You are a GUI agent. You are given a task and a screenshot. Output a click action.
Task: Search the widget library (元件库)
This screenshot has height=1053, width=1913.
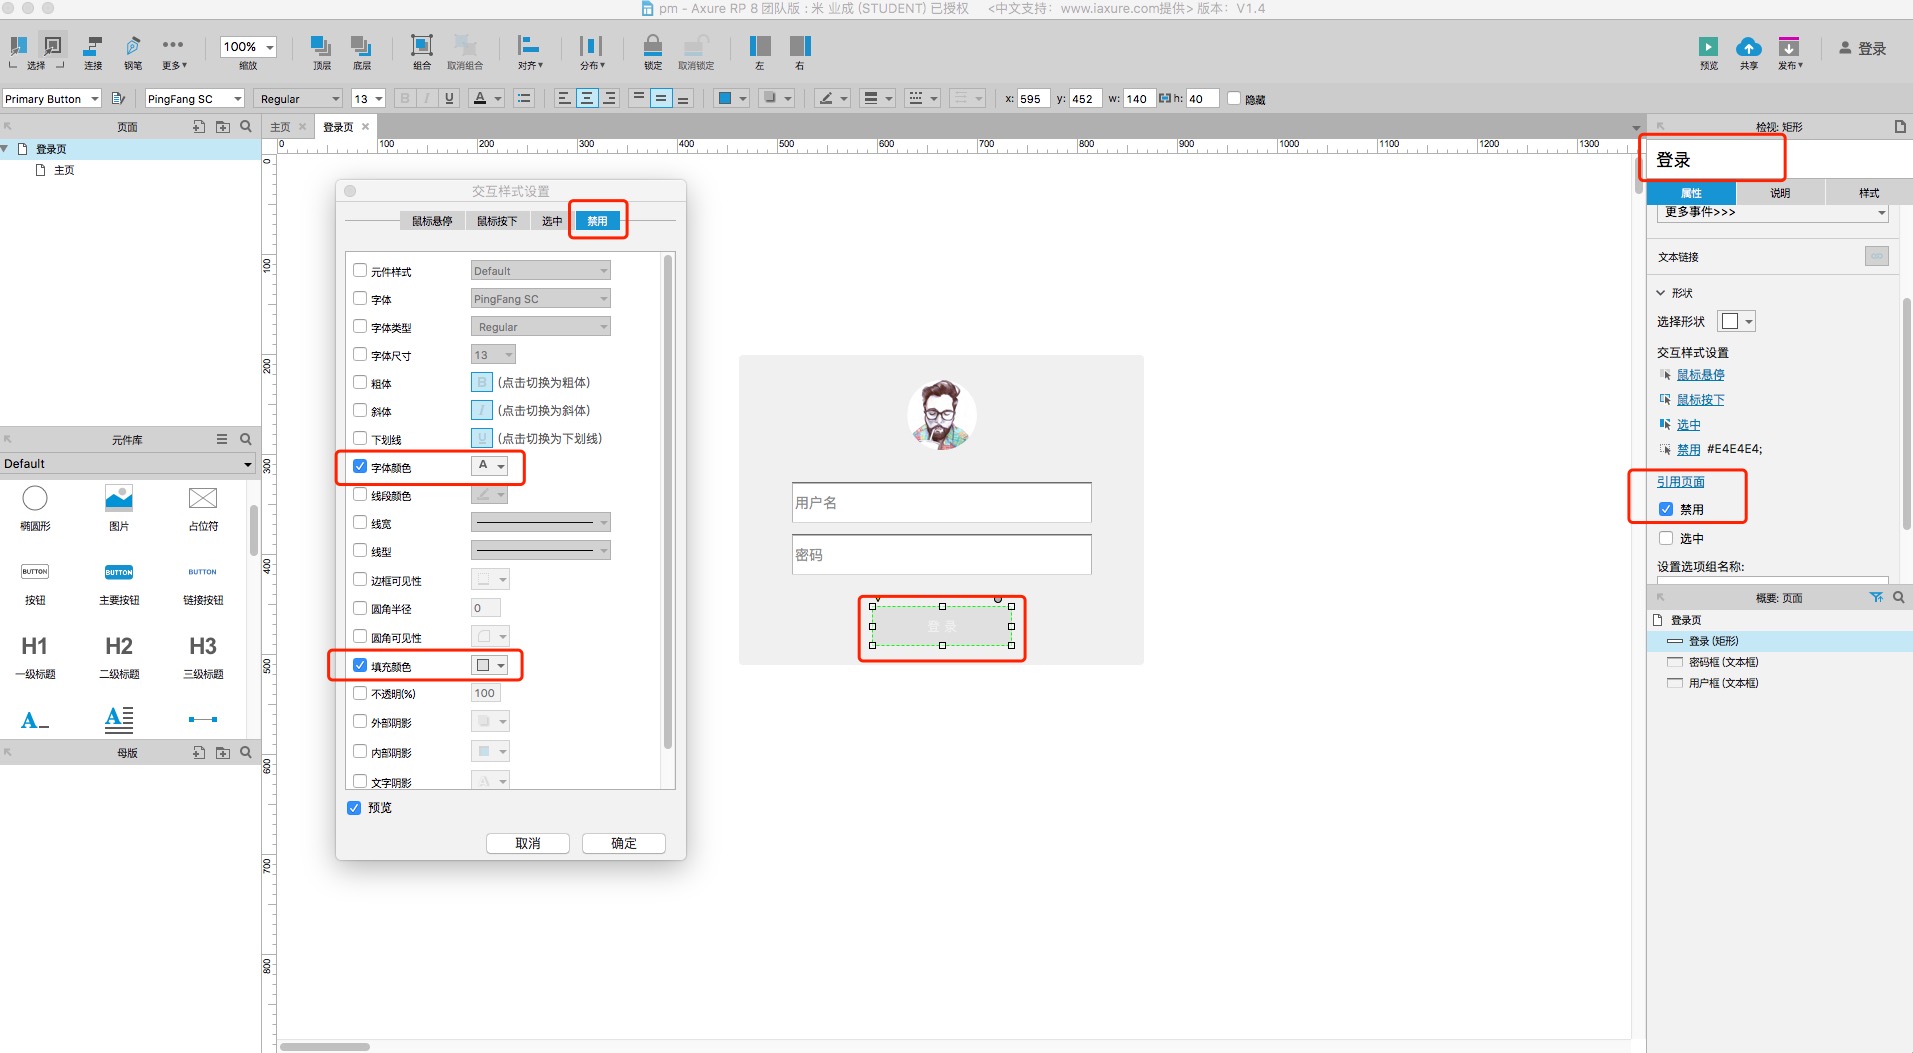pyautogui.click(x=246, y=439)
